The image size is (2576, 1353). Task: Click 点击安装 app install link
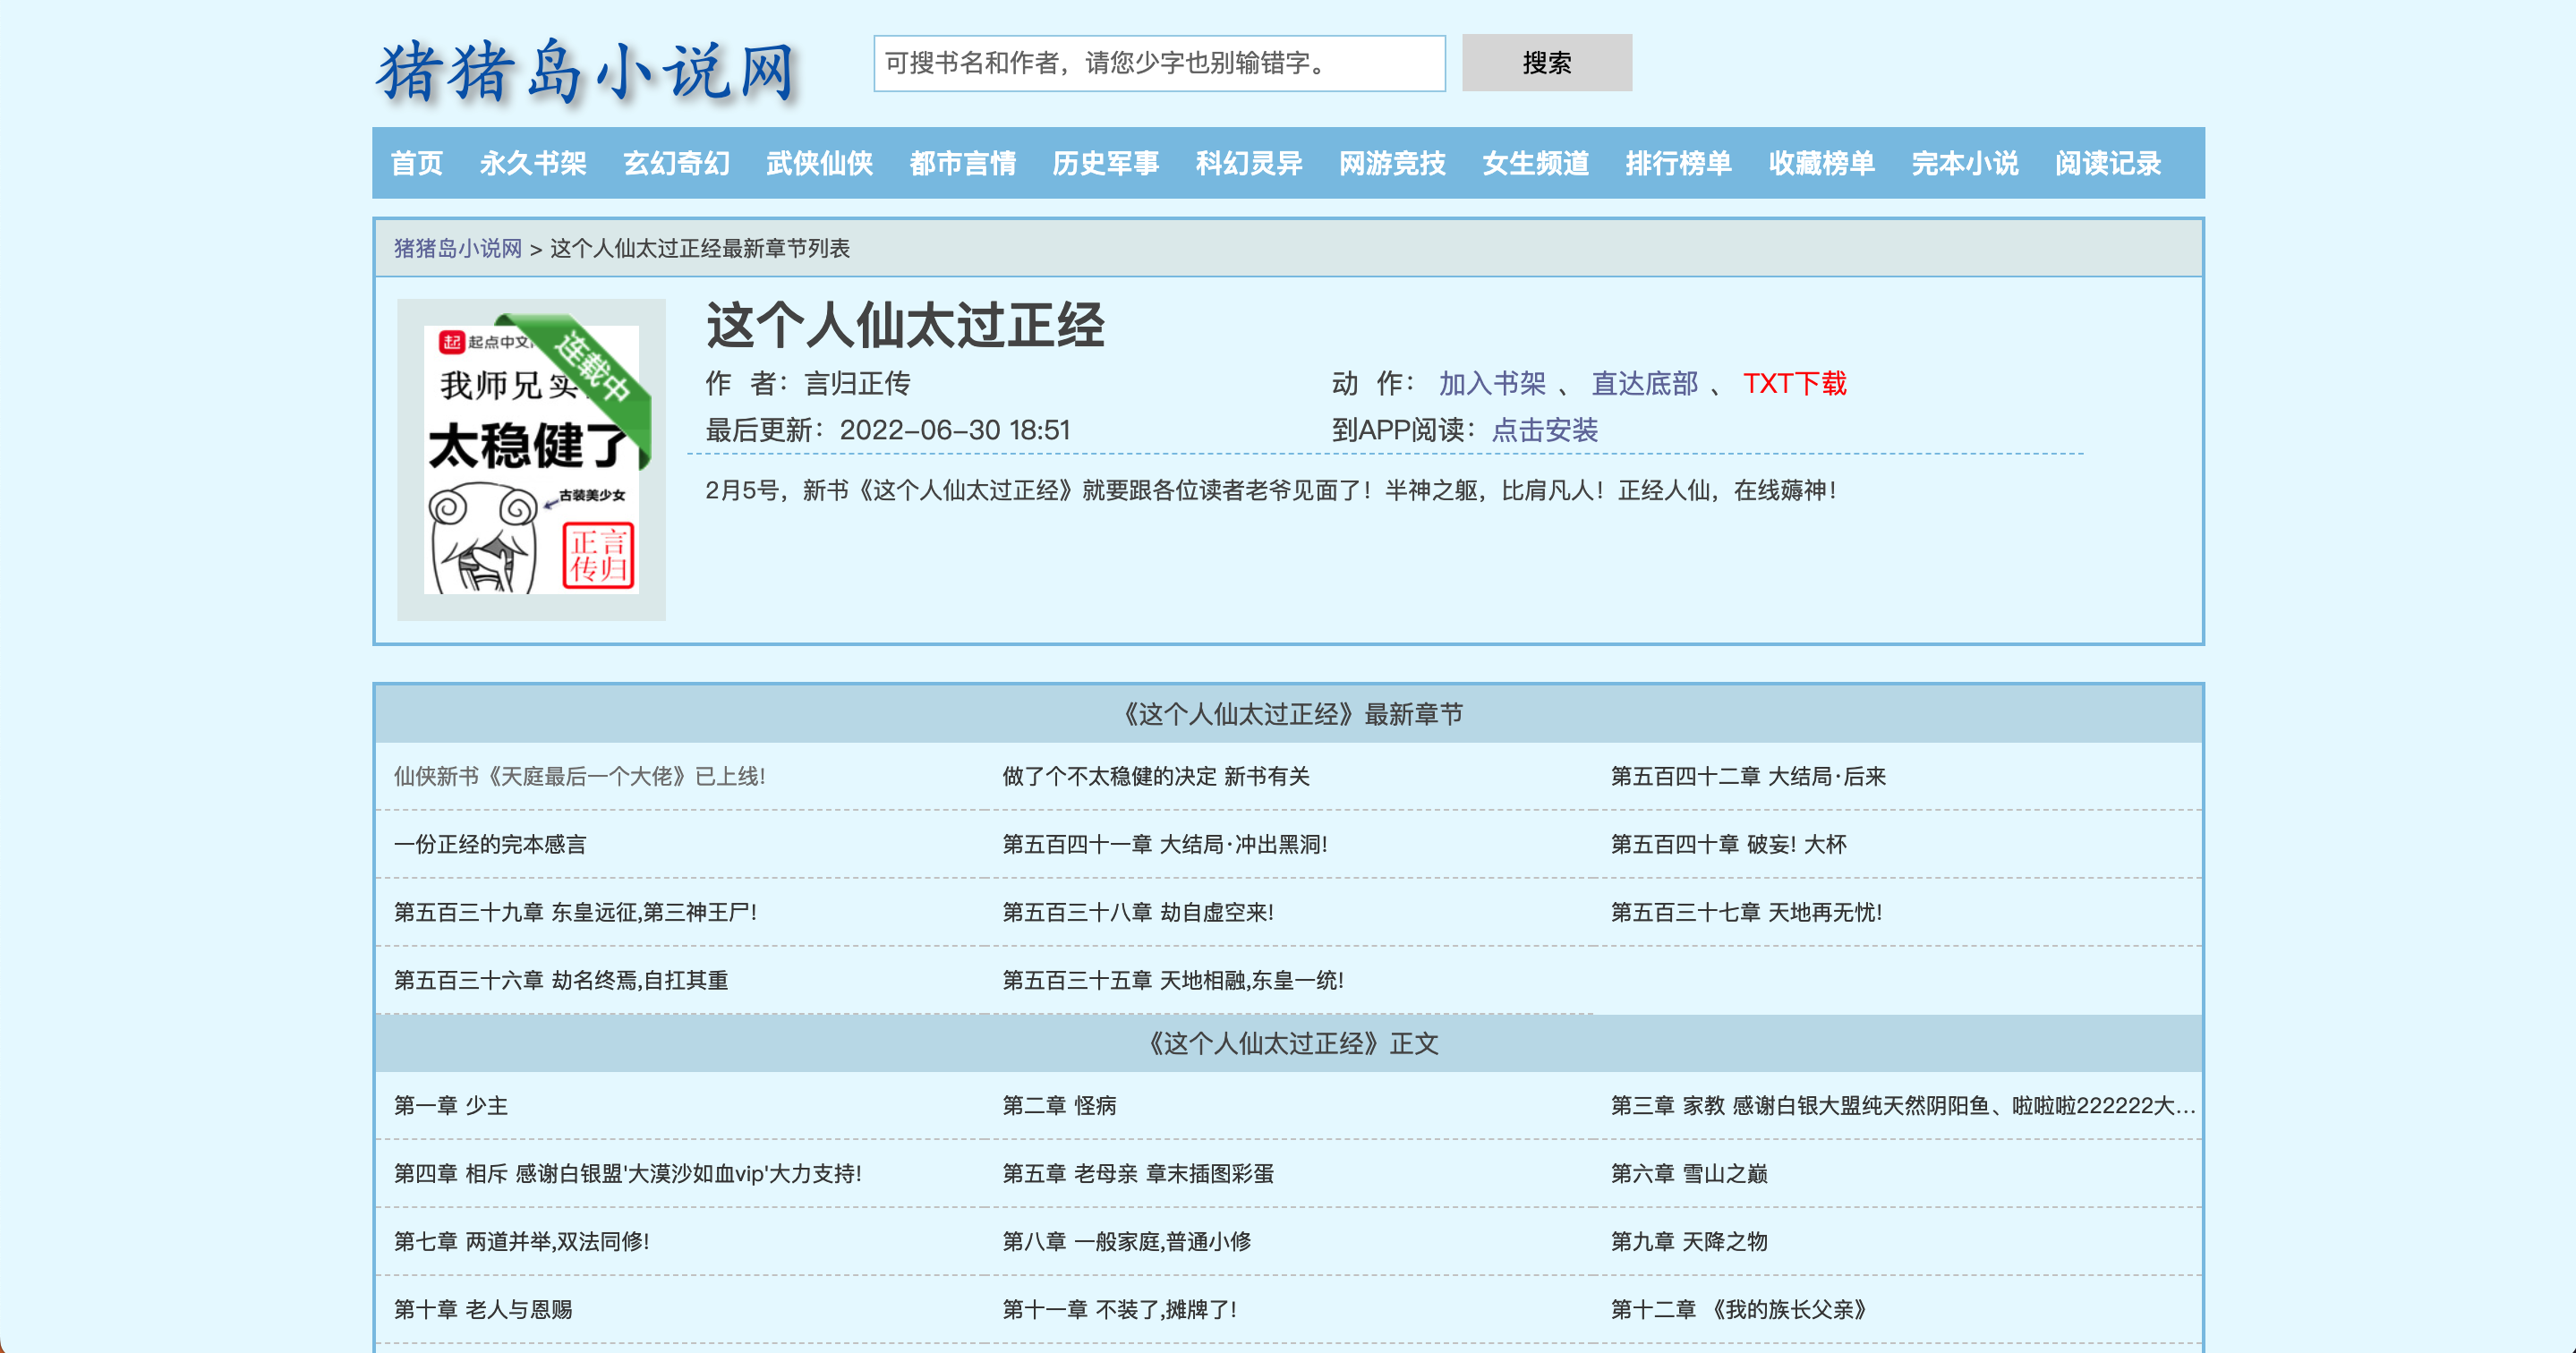[x=1544, y=430]
